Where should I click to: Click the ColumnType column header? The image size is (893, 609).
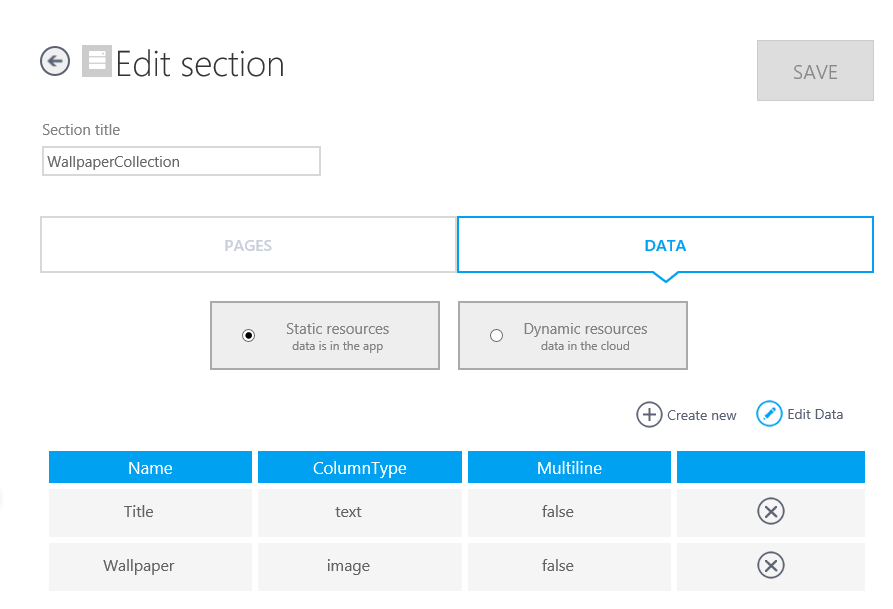359,468
